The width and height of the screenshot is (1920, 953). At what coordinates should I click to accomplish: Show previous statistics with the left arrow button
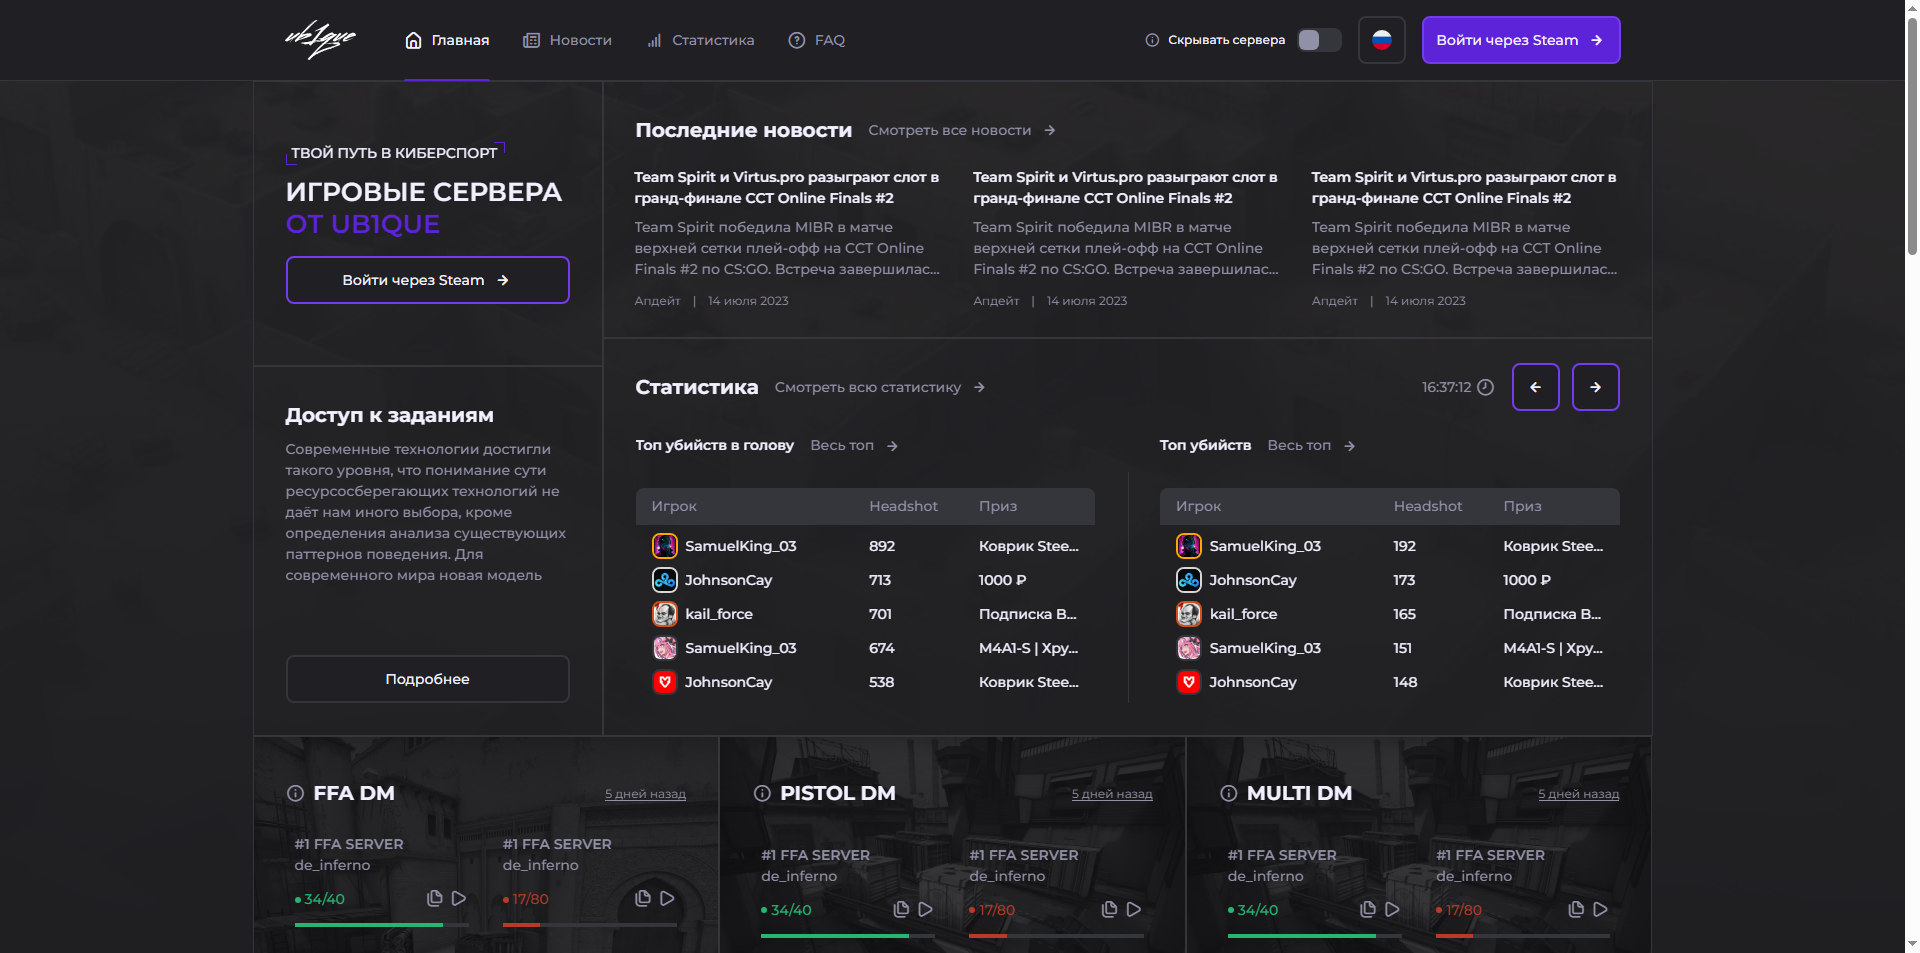pyautogui.click(x=1536, y=387)
